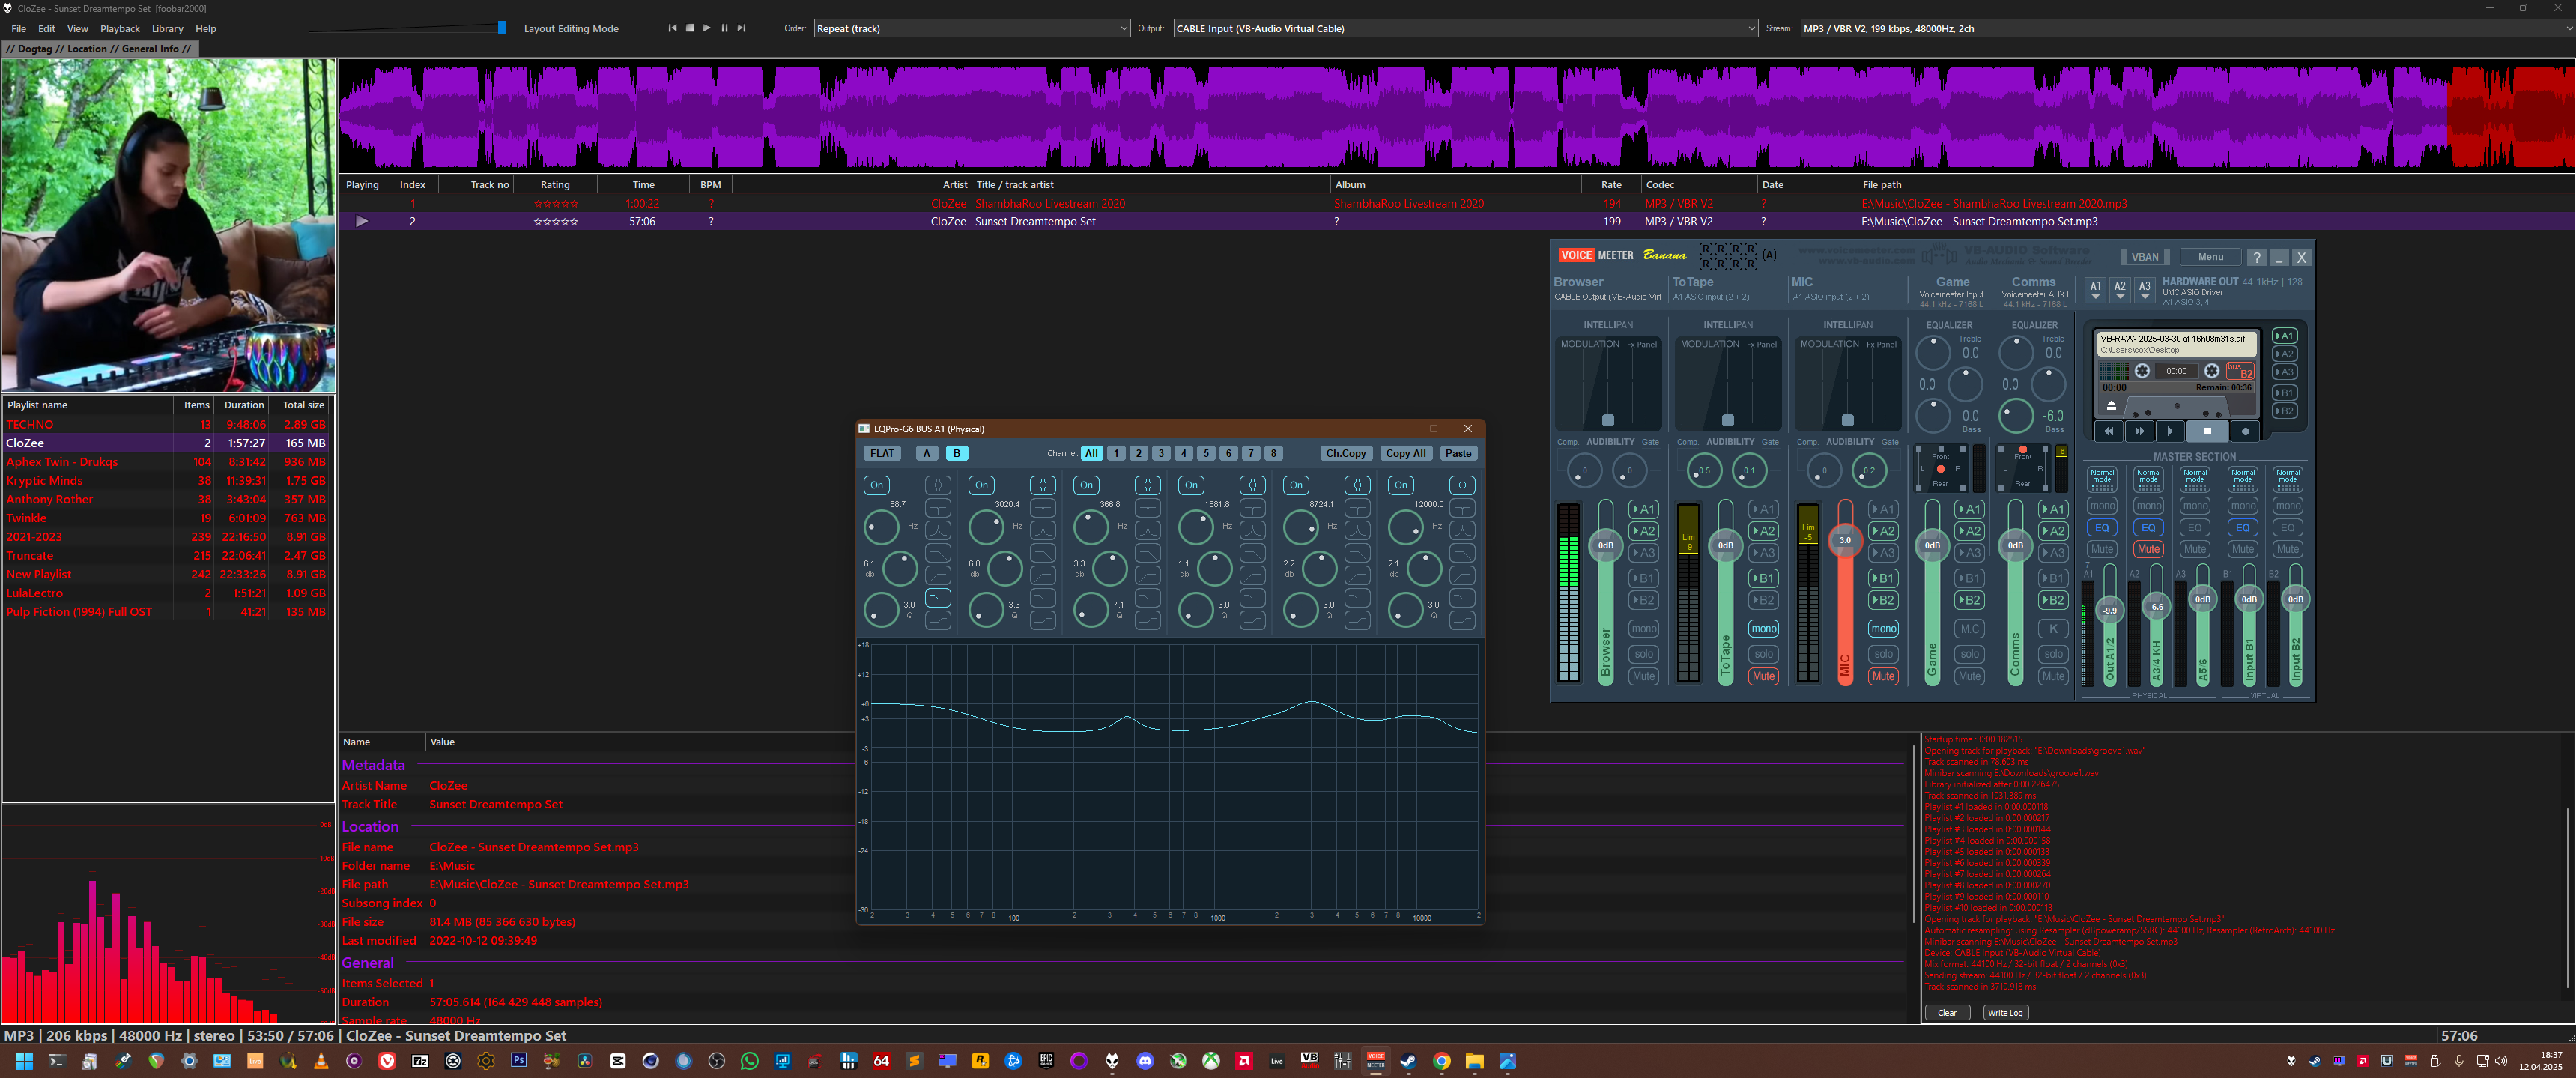Viewport: 2576px width, 1078px height.
Task: Open the Steam icon in the taskbar
Action: [x=1408, y=1061]
